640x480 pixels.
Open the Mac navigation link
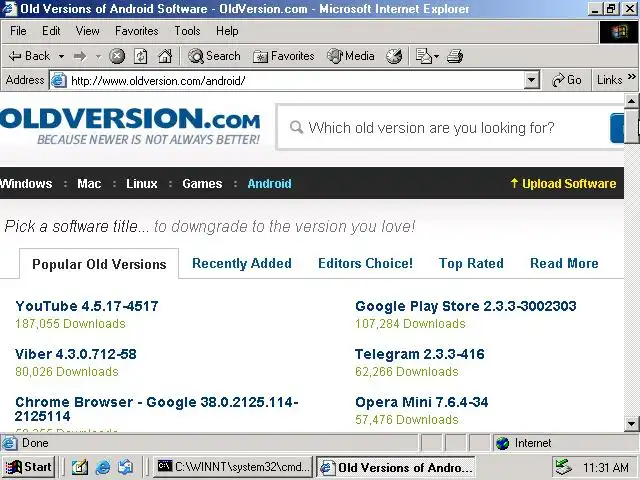click(x=89, y=184)
